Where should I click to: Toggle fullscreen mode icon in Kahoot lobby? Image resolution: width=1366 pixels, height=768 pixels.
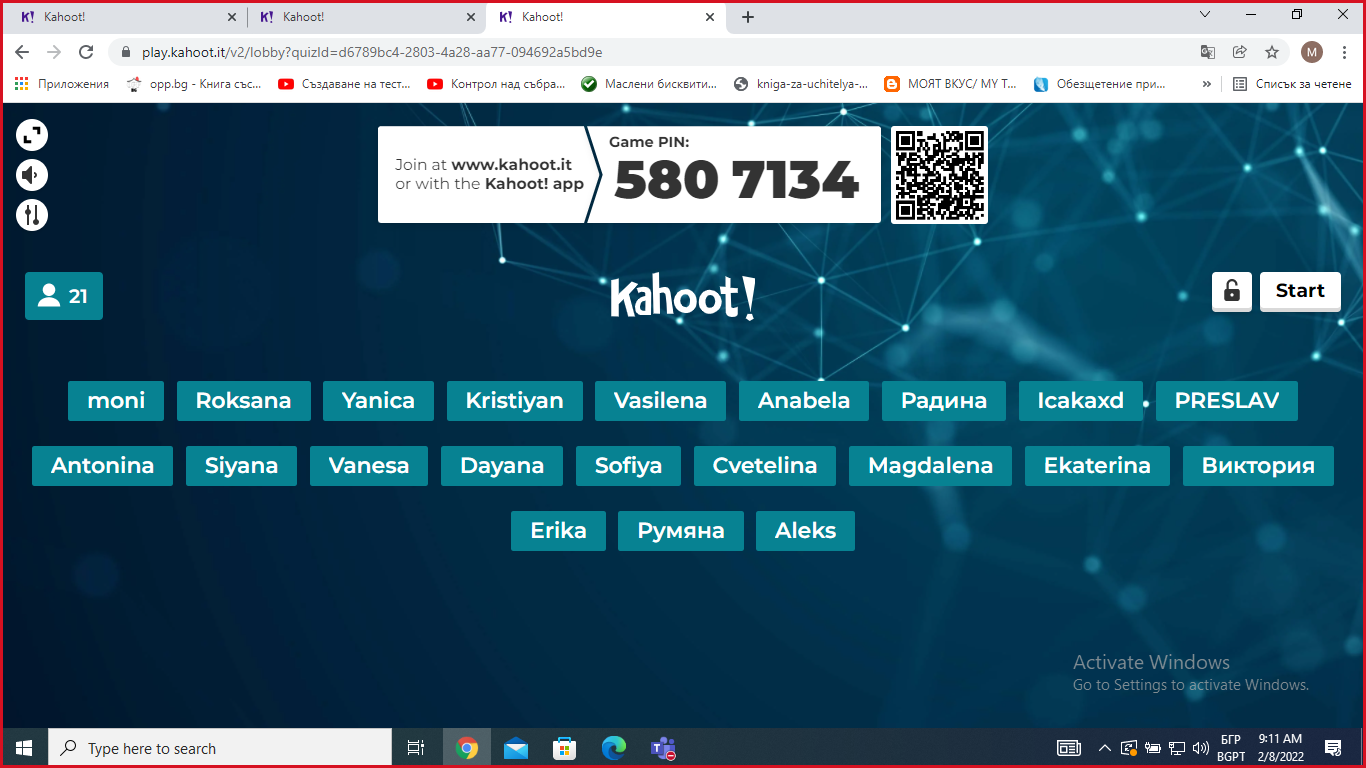(32, 135)
